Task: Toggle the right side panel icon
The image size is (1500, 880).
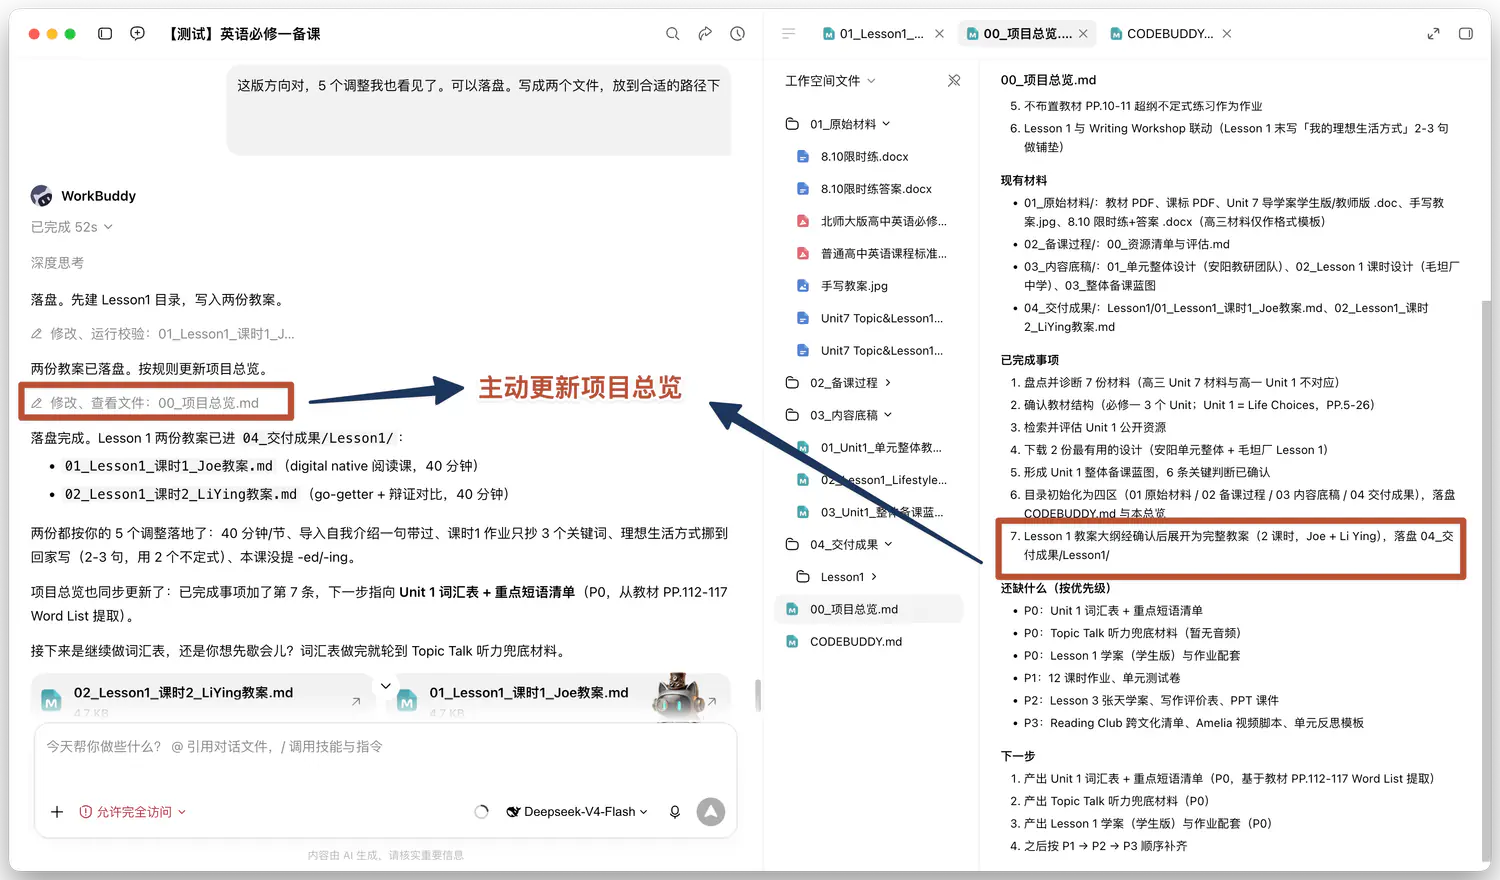Action: (1466, 34)
